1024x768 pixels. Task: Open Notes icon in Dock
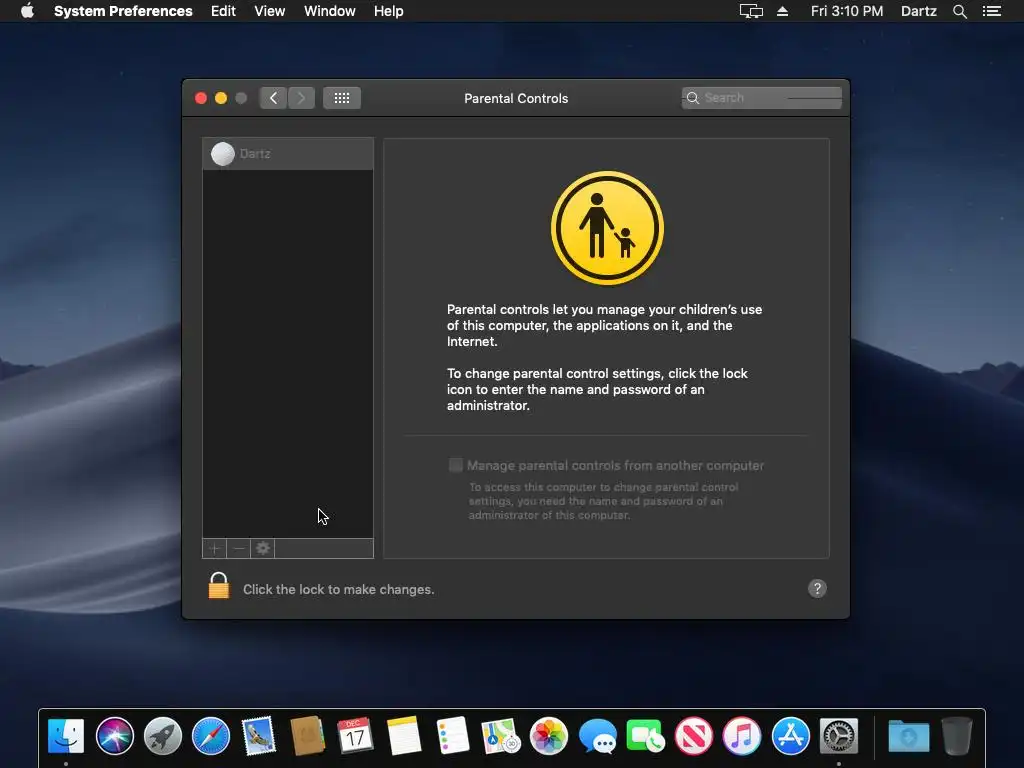click(404, 736)
